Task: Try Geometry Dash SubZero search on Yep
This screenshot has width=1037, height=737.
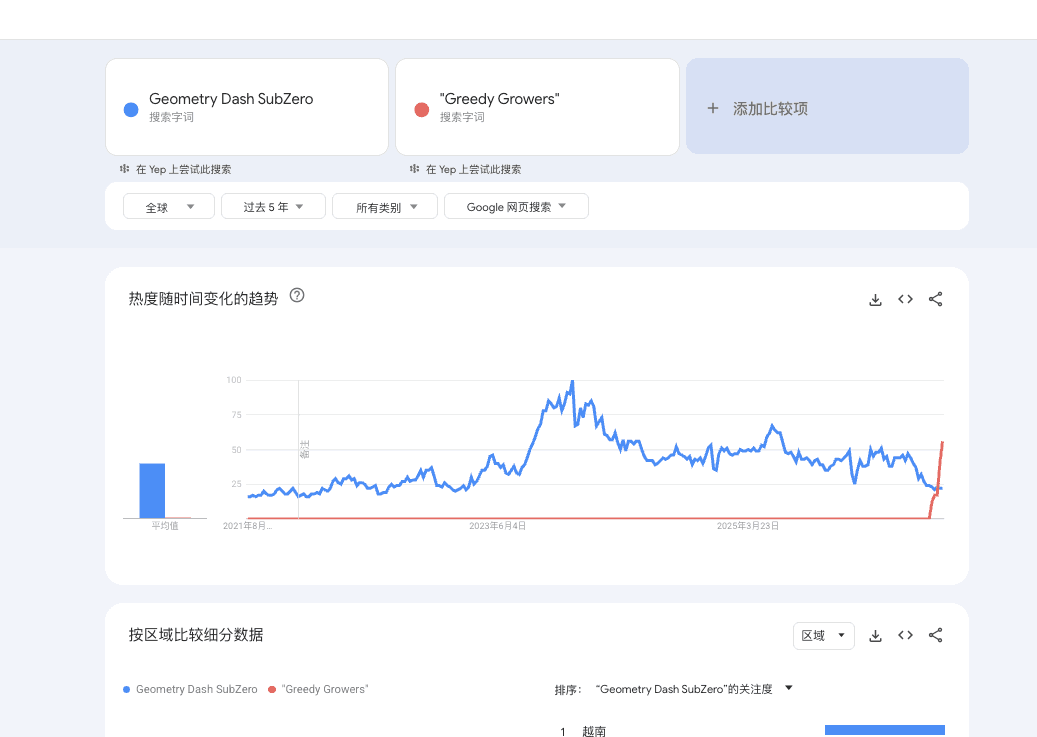Action: click(183, 169)
